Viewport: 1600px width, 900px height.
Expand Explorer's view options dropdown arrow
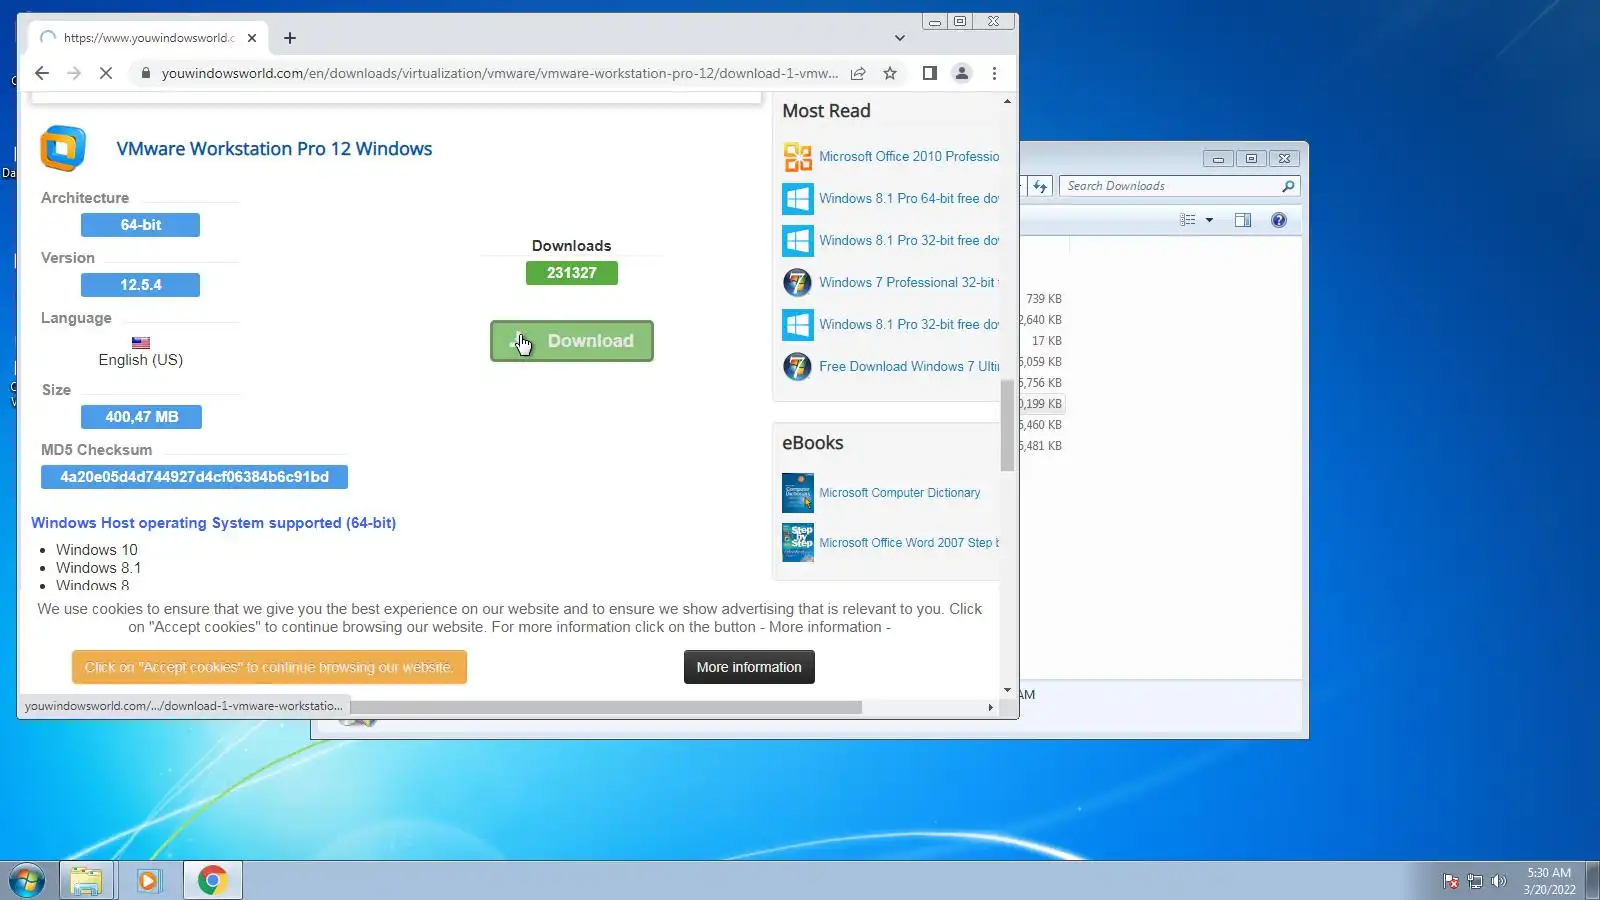[1209, 220]
